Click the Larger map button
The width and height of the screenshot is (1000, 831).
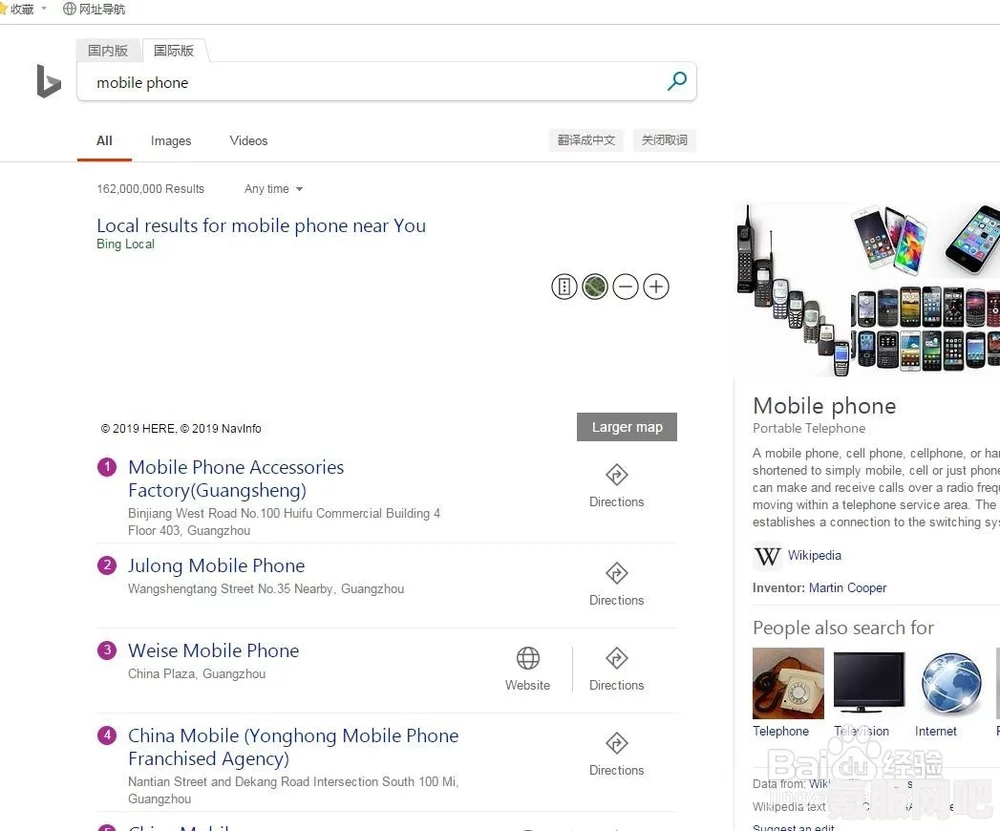[627, 427]
